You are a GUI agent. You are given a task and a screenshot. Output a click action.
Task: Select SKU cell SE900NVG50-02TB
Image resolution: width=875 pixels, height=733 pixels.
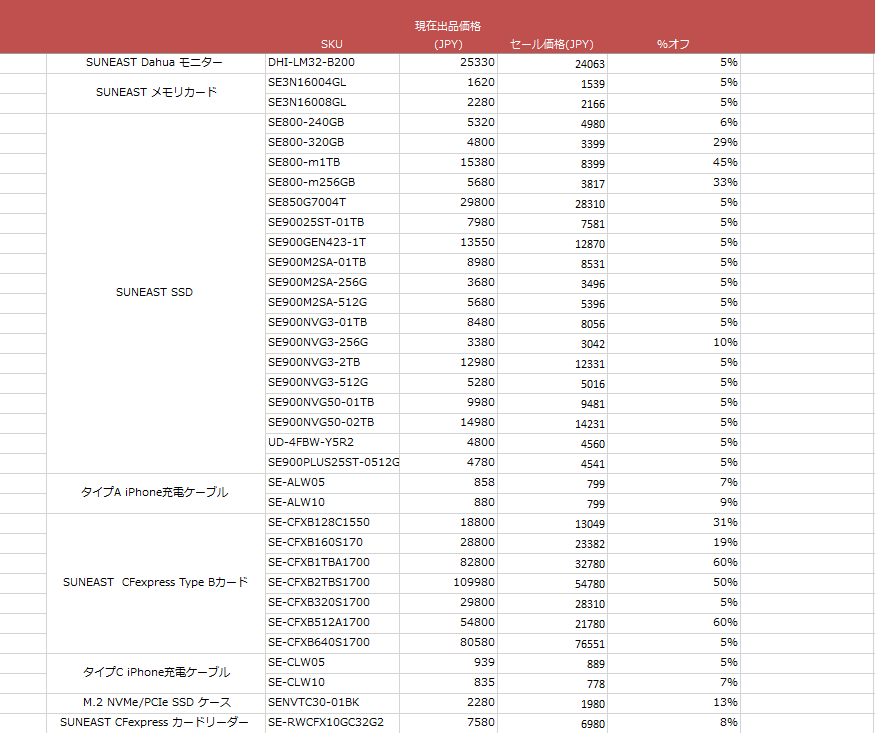(333, 423)
